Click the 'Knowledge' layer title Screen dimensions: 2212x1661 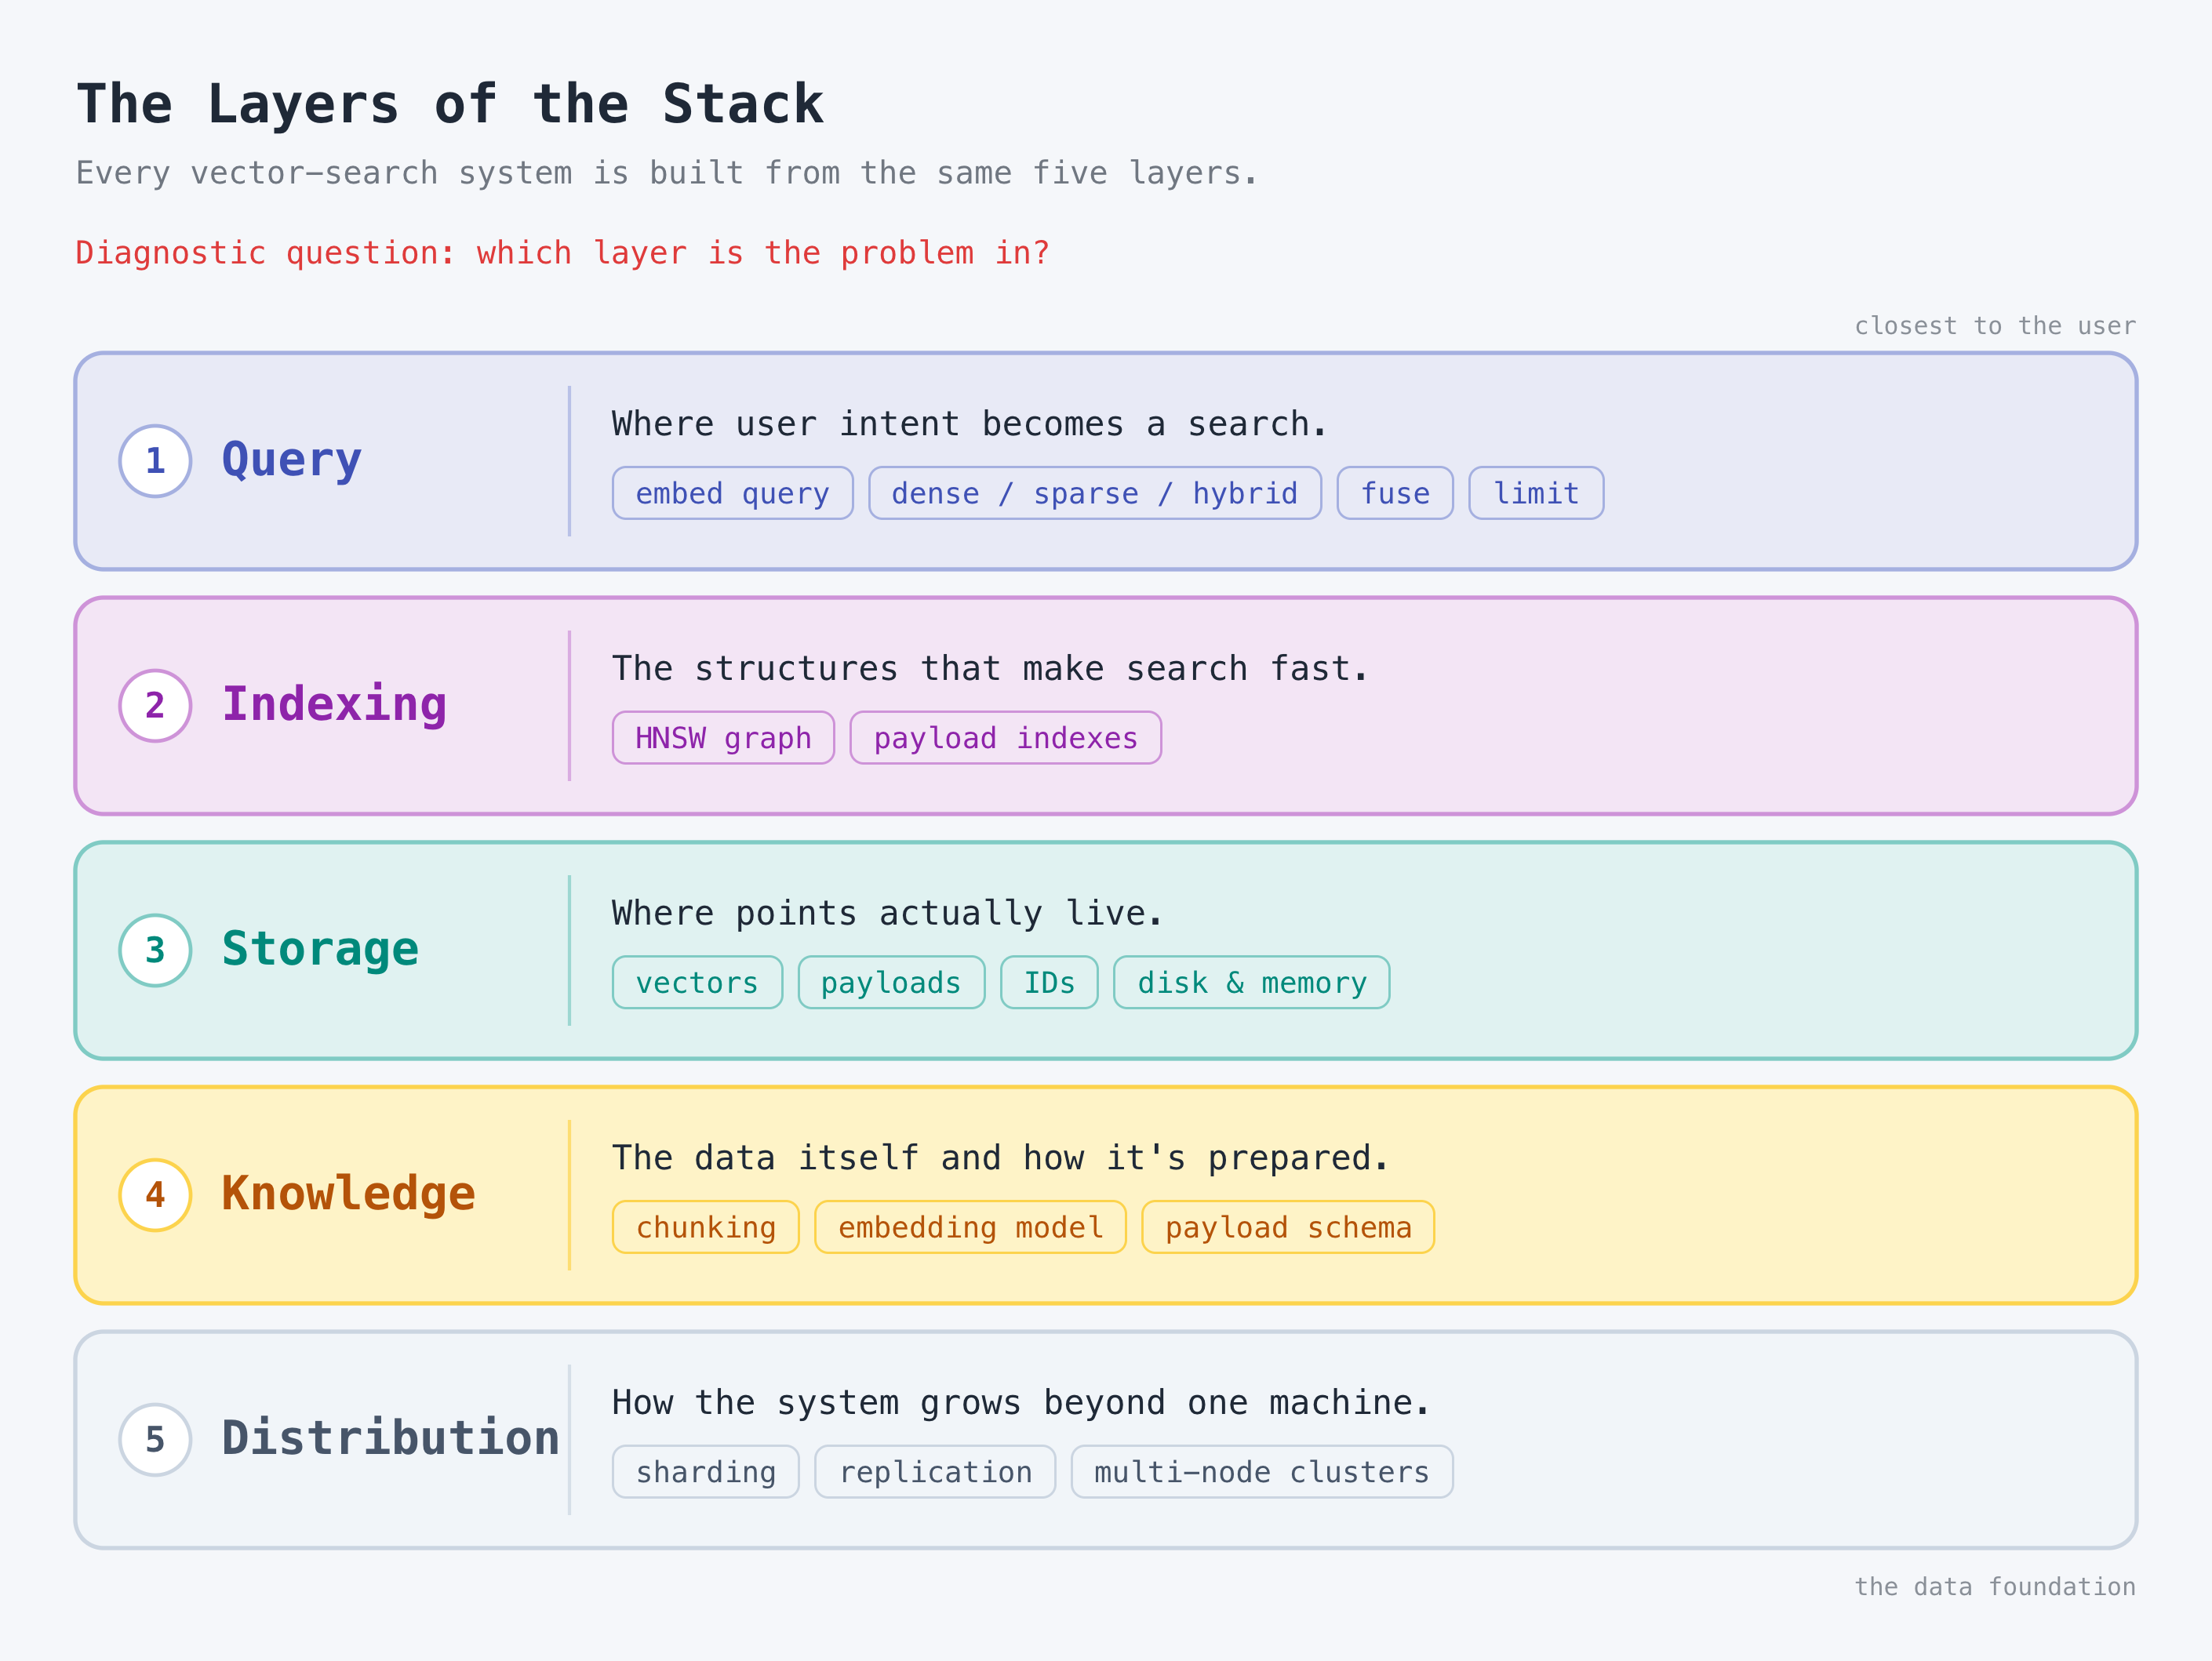click(348, 1194)
